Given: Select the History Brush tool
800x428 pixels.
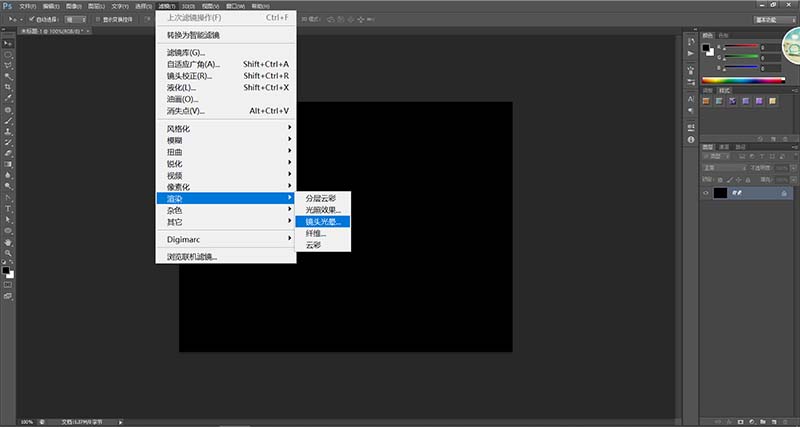Looking at the screenshot, I should click(8, 143).
